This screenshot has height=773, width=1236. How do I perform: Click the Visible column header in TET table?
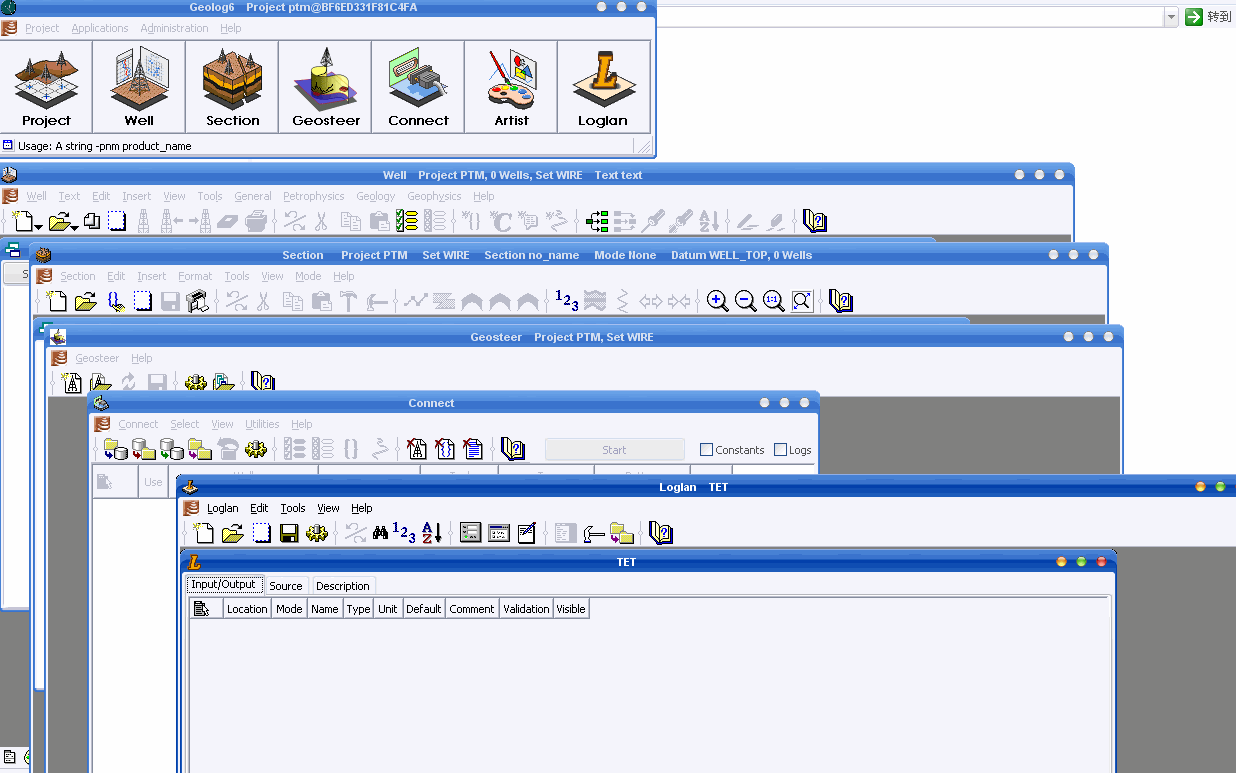[571, 609]
